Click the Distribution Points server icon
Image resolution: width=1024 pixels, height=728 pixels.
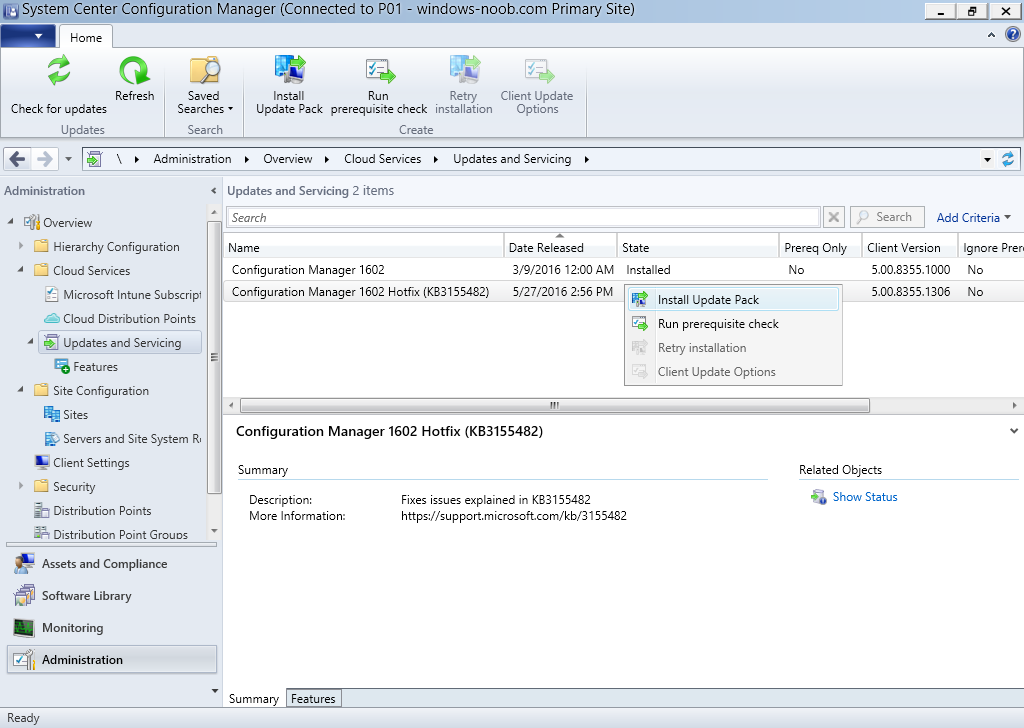click(x=42, y=510)
